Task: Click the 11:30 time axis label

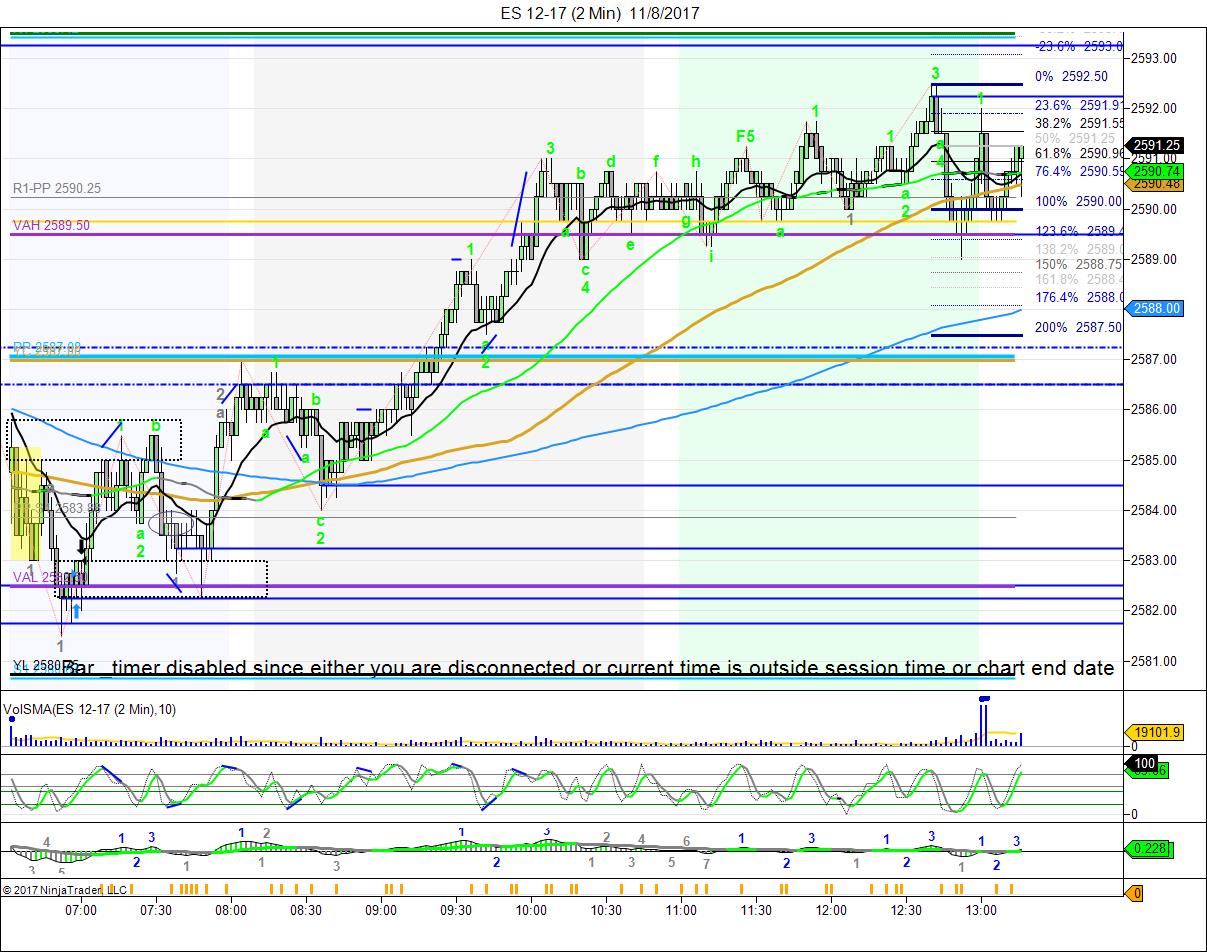Action: 756,909
